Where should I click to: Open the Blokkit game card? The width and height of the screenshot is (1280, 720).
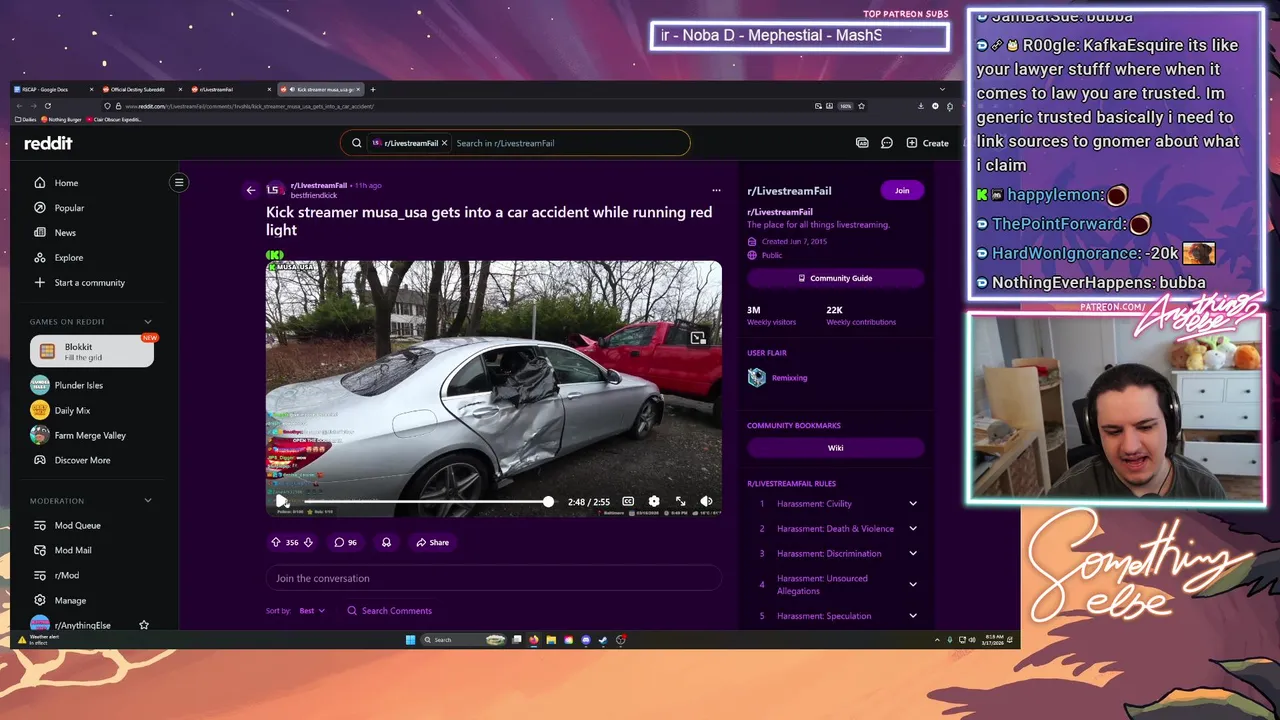coord(92,352)
